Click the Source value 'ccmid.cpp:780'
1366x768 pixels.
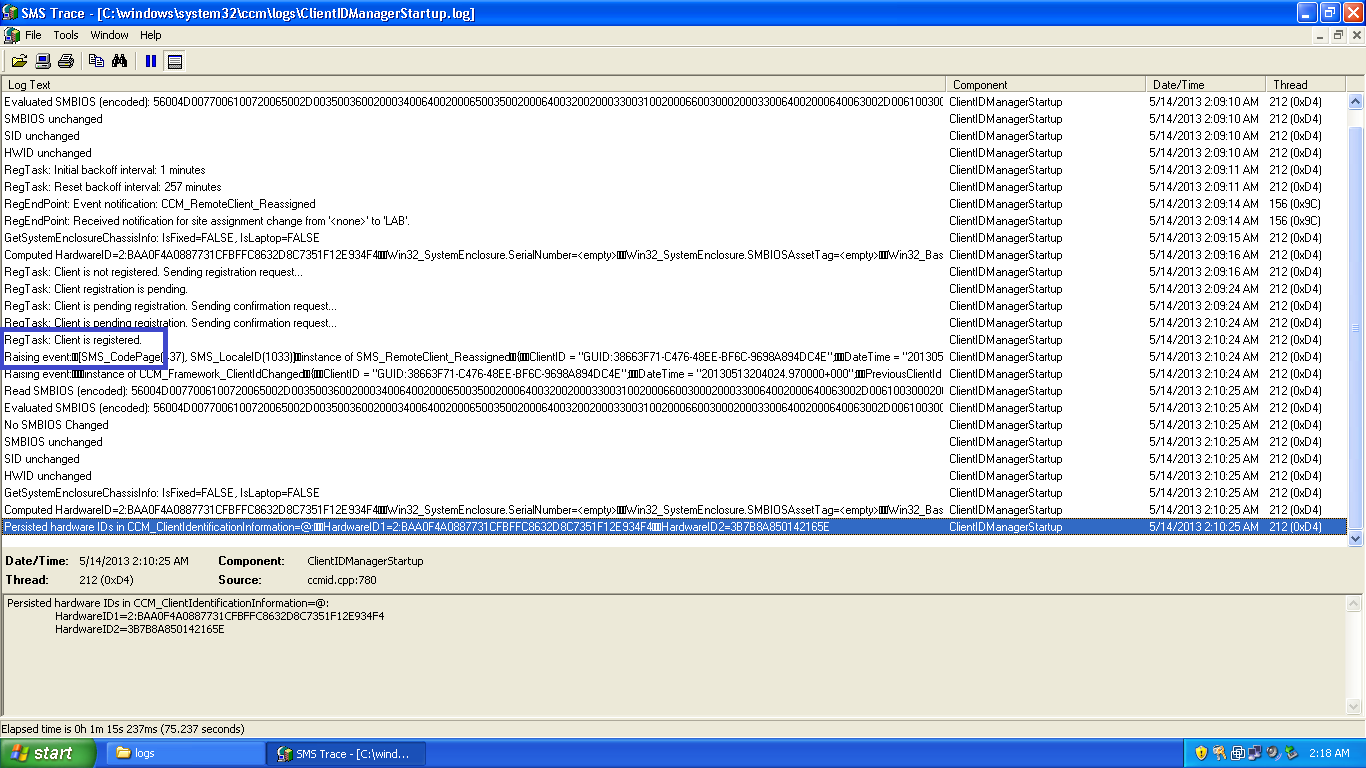point(342,580)
